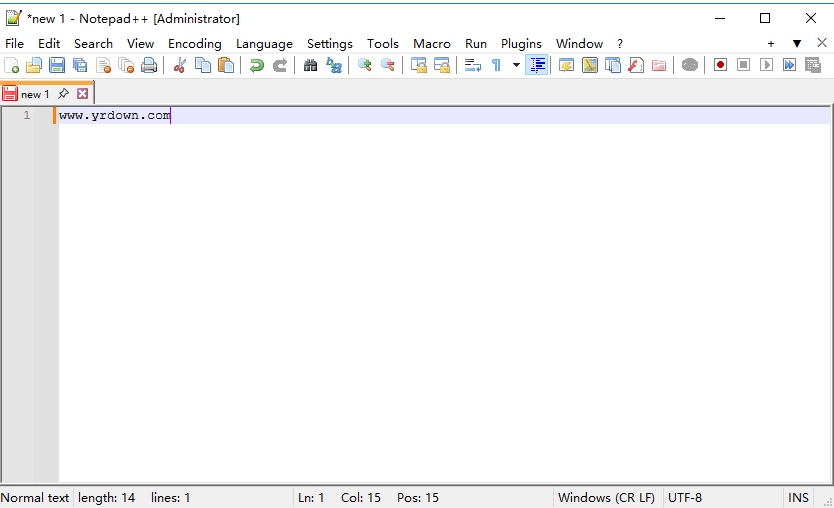This screenshot has height=508, width=834.
Task: Click the Save recorded macro icon
Action: [813, 65]
